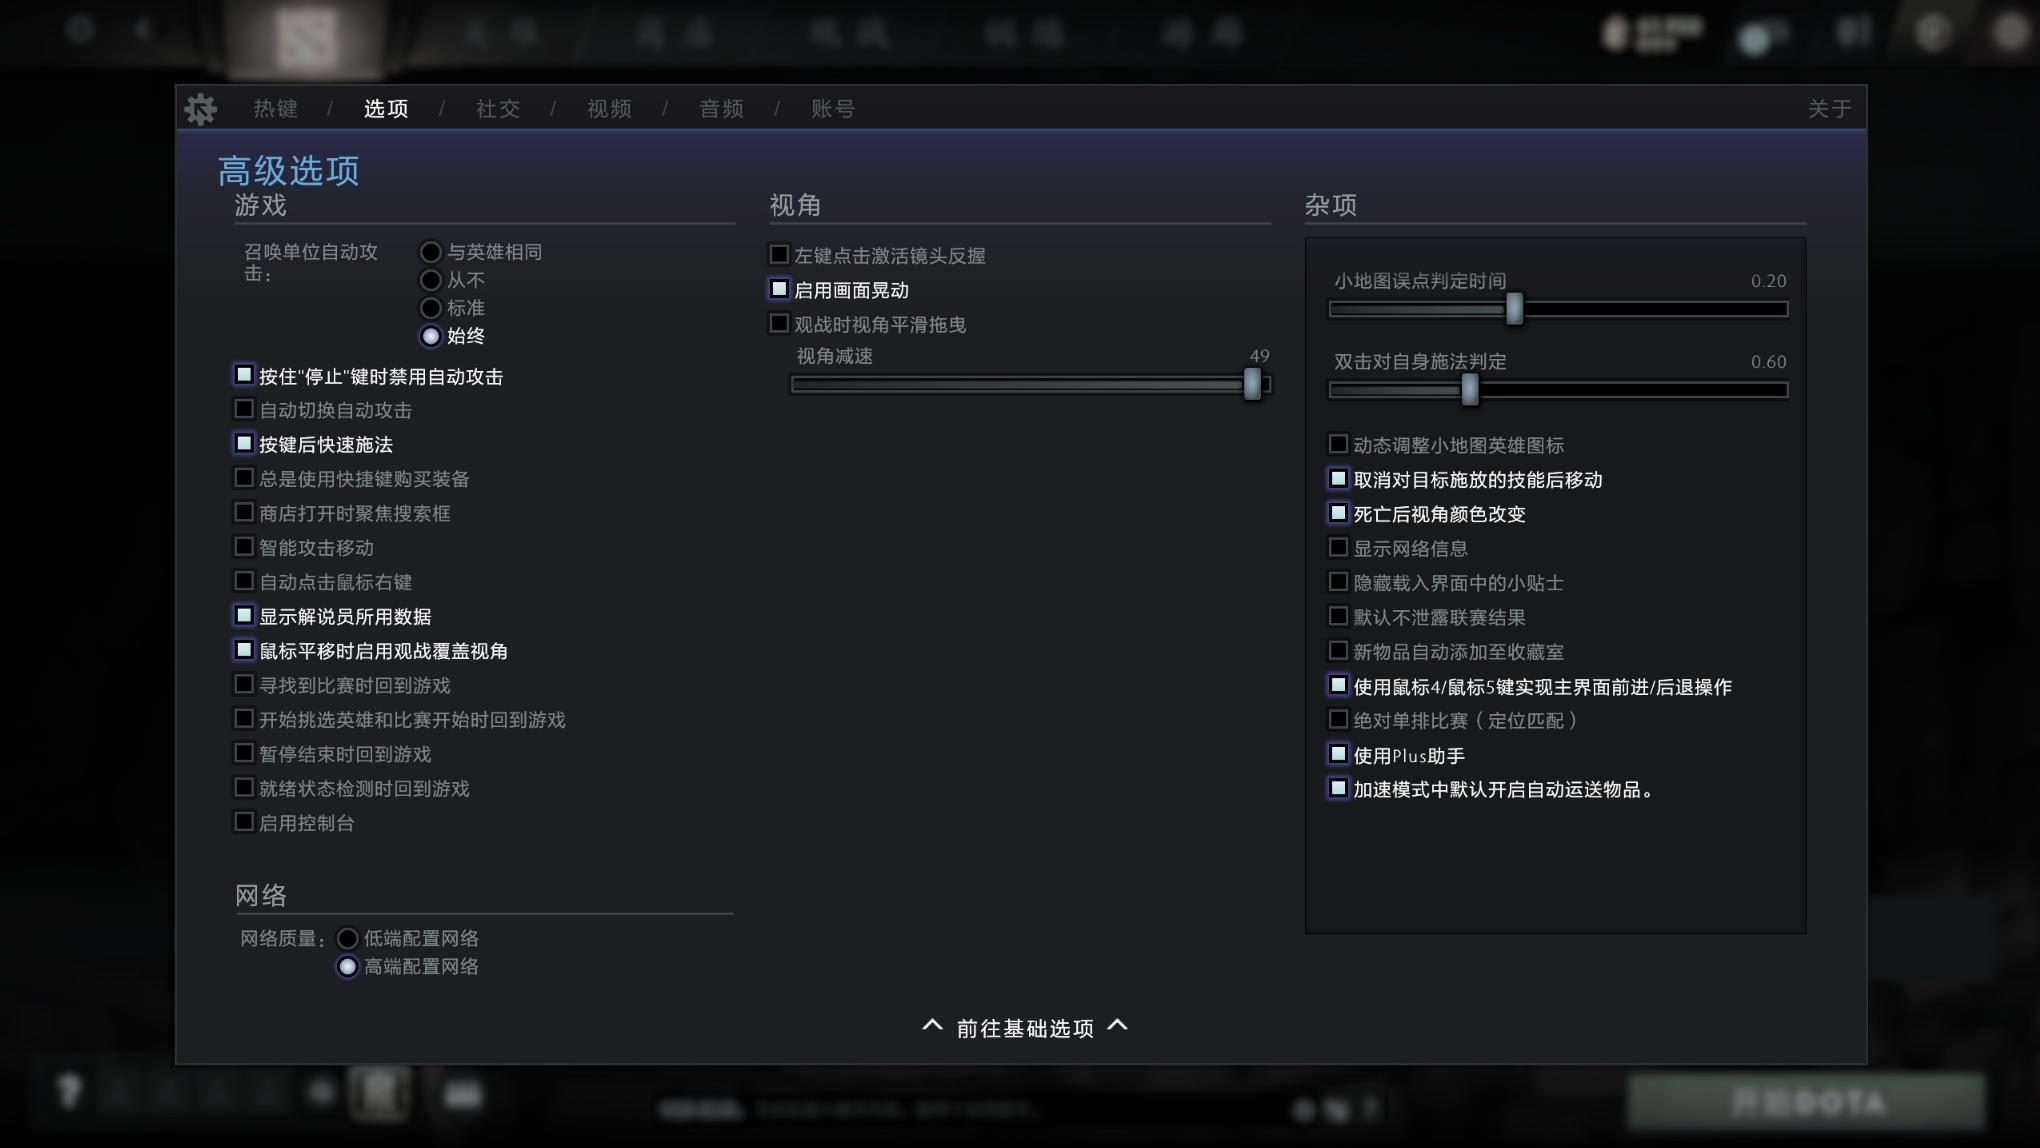This screenshot has height=1148, width=2040.
Task: Choose the 标准 auto attack mode
Action: (x=430, y=308)
